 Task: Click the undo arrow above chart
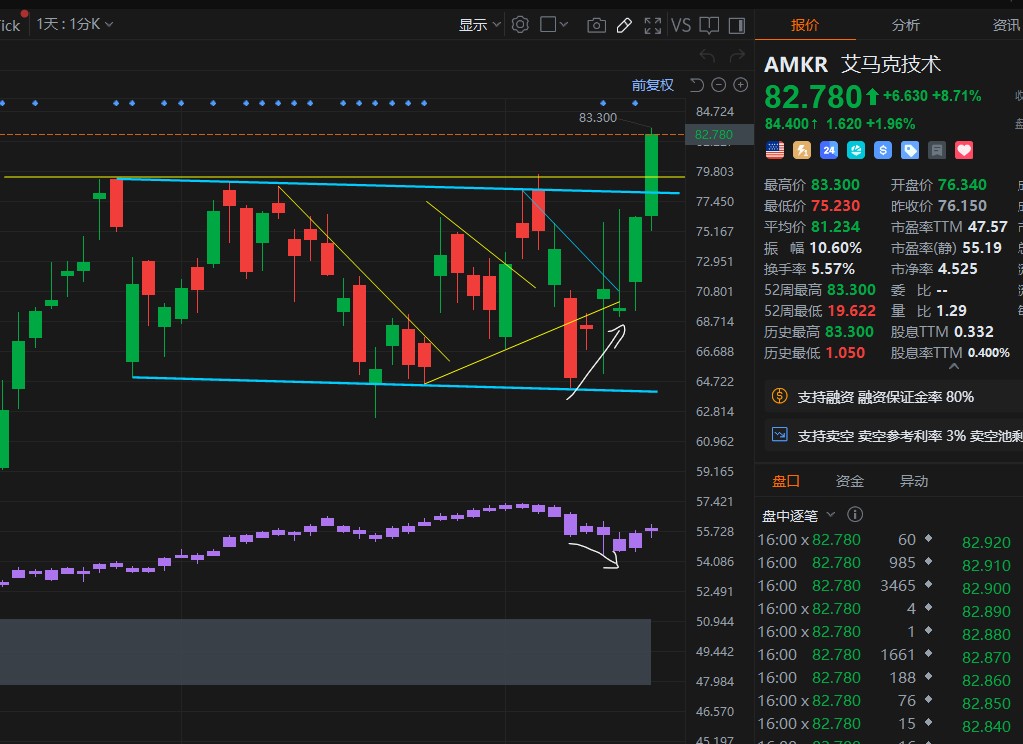click(707, 56)
